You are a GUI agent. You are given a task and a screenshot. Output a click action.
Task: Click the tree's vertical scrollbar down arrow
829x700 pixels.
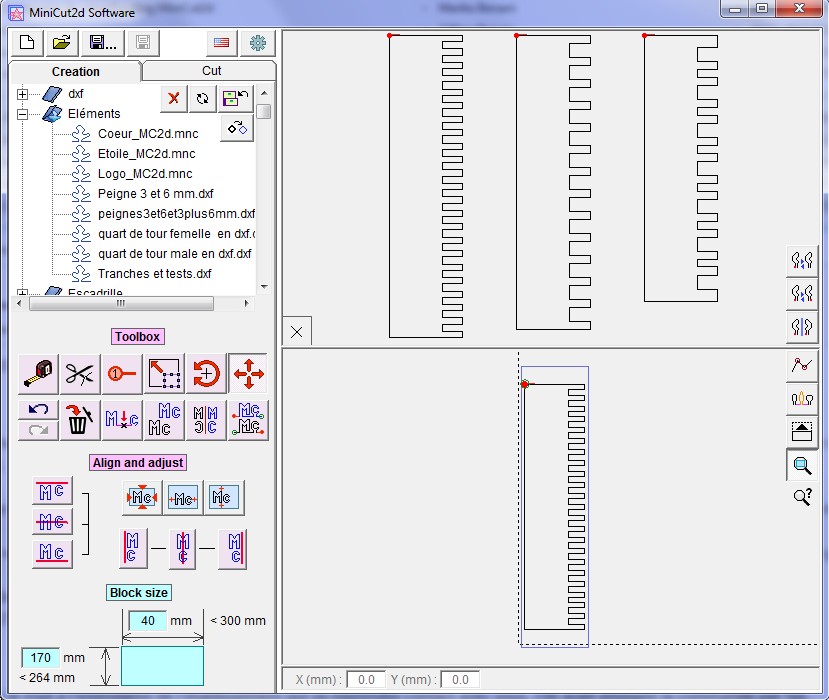tap(264, 287)
